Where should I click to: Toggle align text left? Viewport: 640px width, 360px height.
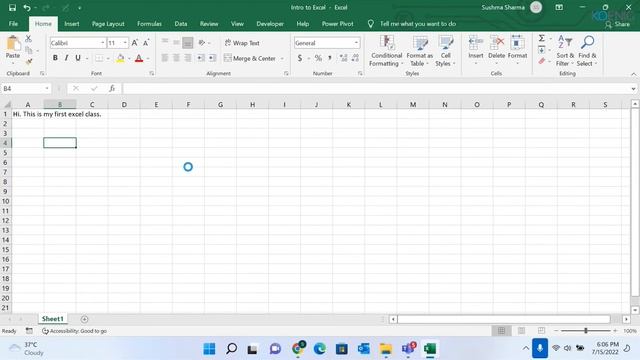click(164, 58)
